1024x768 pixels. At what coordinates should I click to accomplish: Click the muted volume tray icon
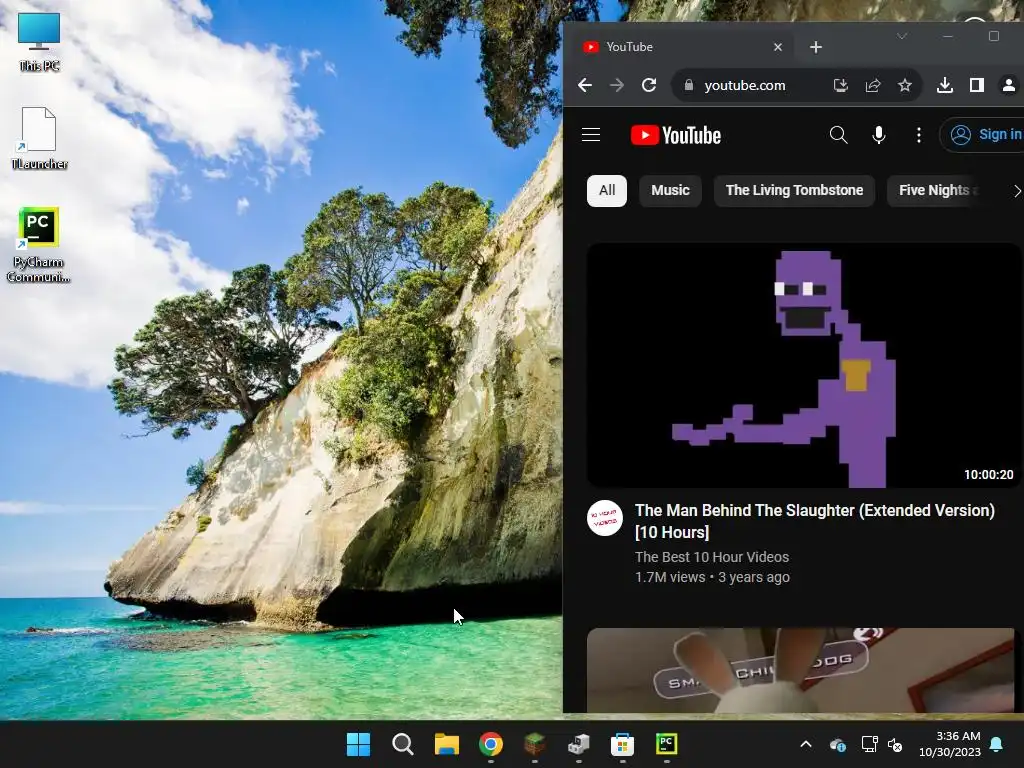pos(895,744)
